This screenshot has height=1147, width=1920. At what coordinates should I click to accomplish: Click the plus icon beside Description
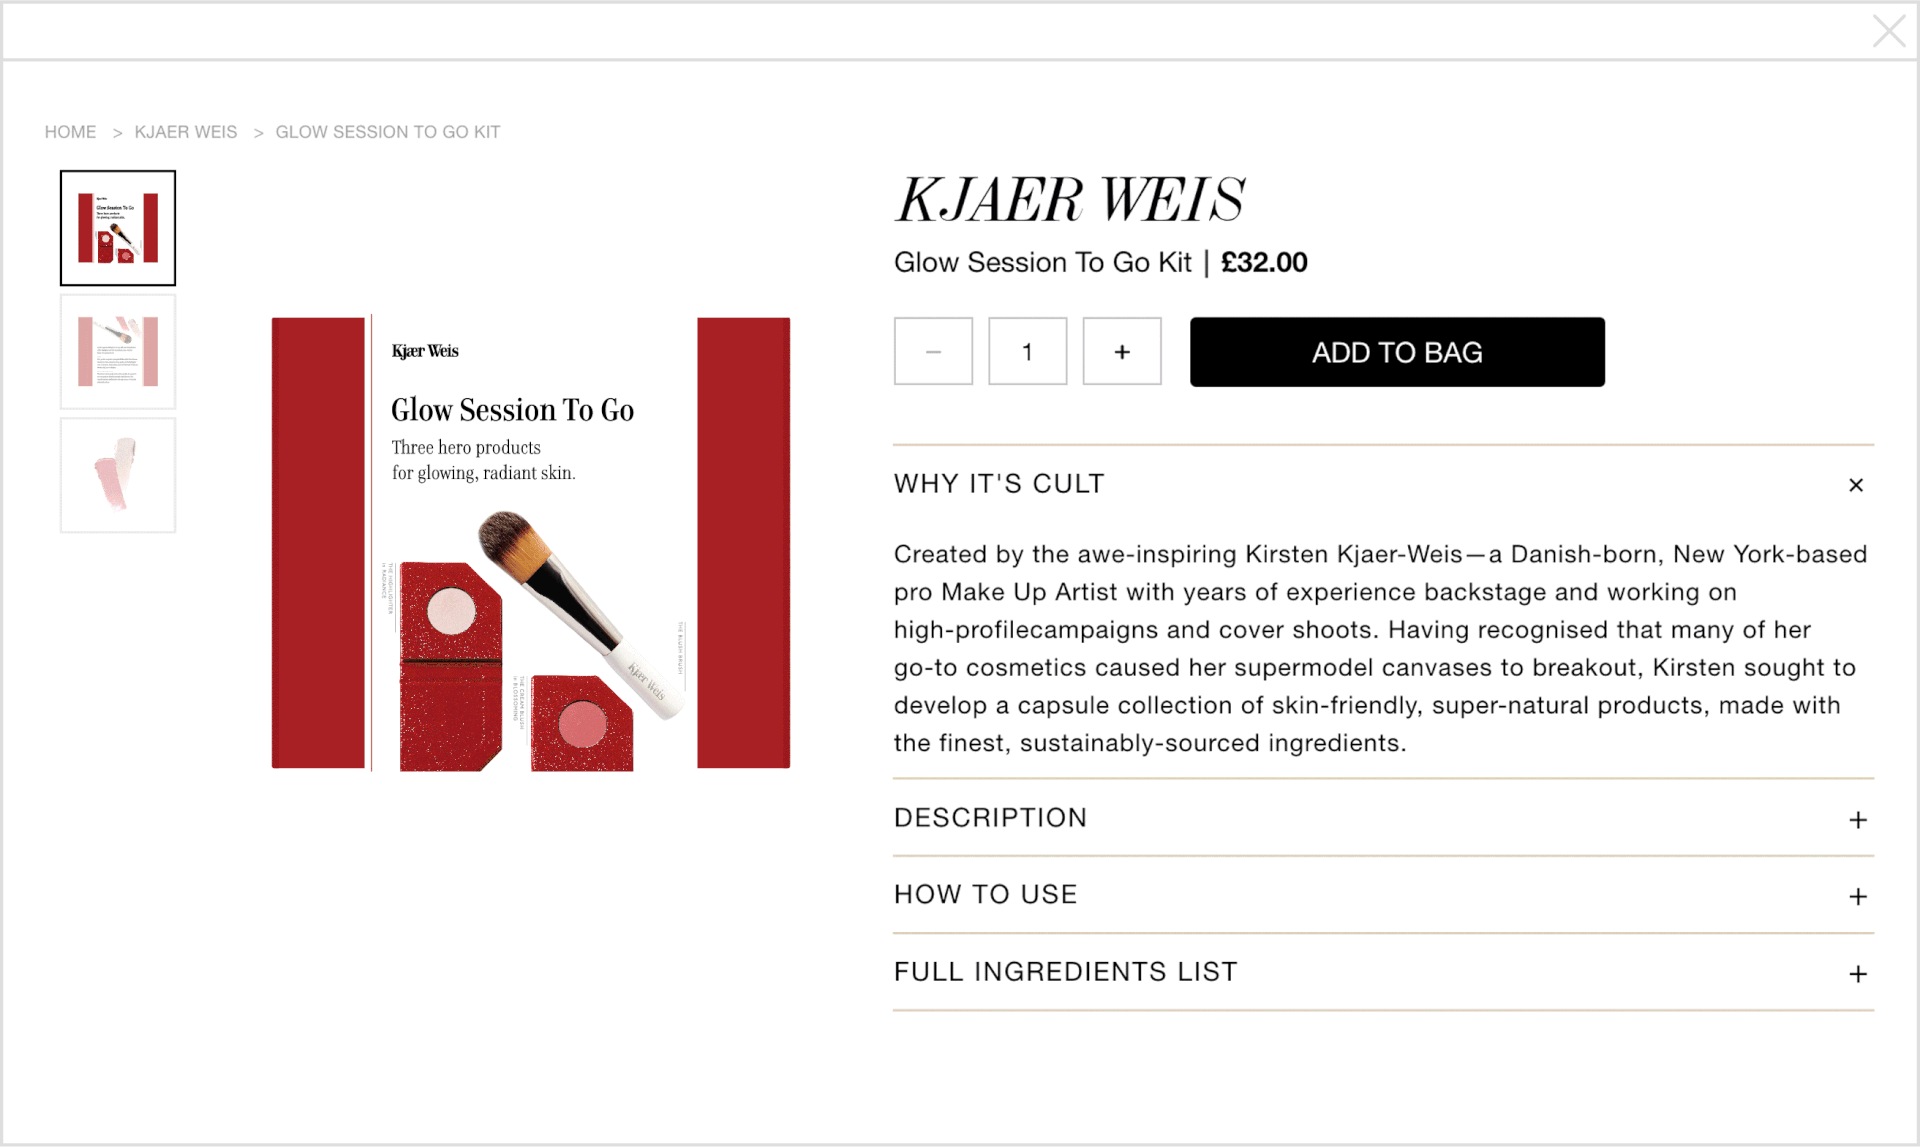pyautogui.click(x=1858, y=820)
